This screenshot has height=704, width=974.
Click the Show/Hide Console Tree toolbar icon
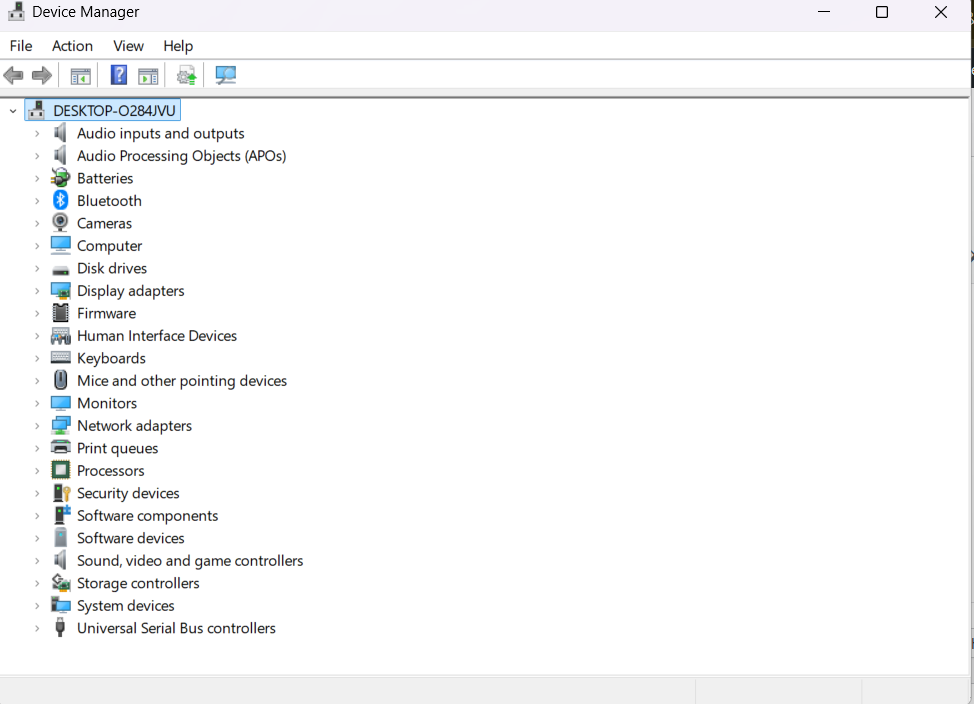[81, 76]
